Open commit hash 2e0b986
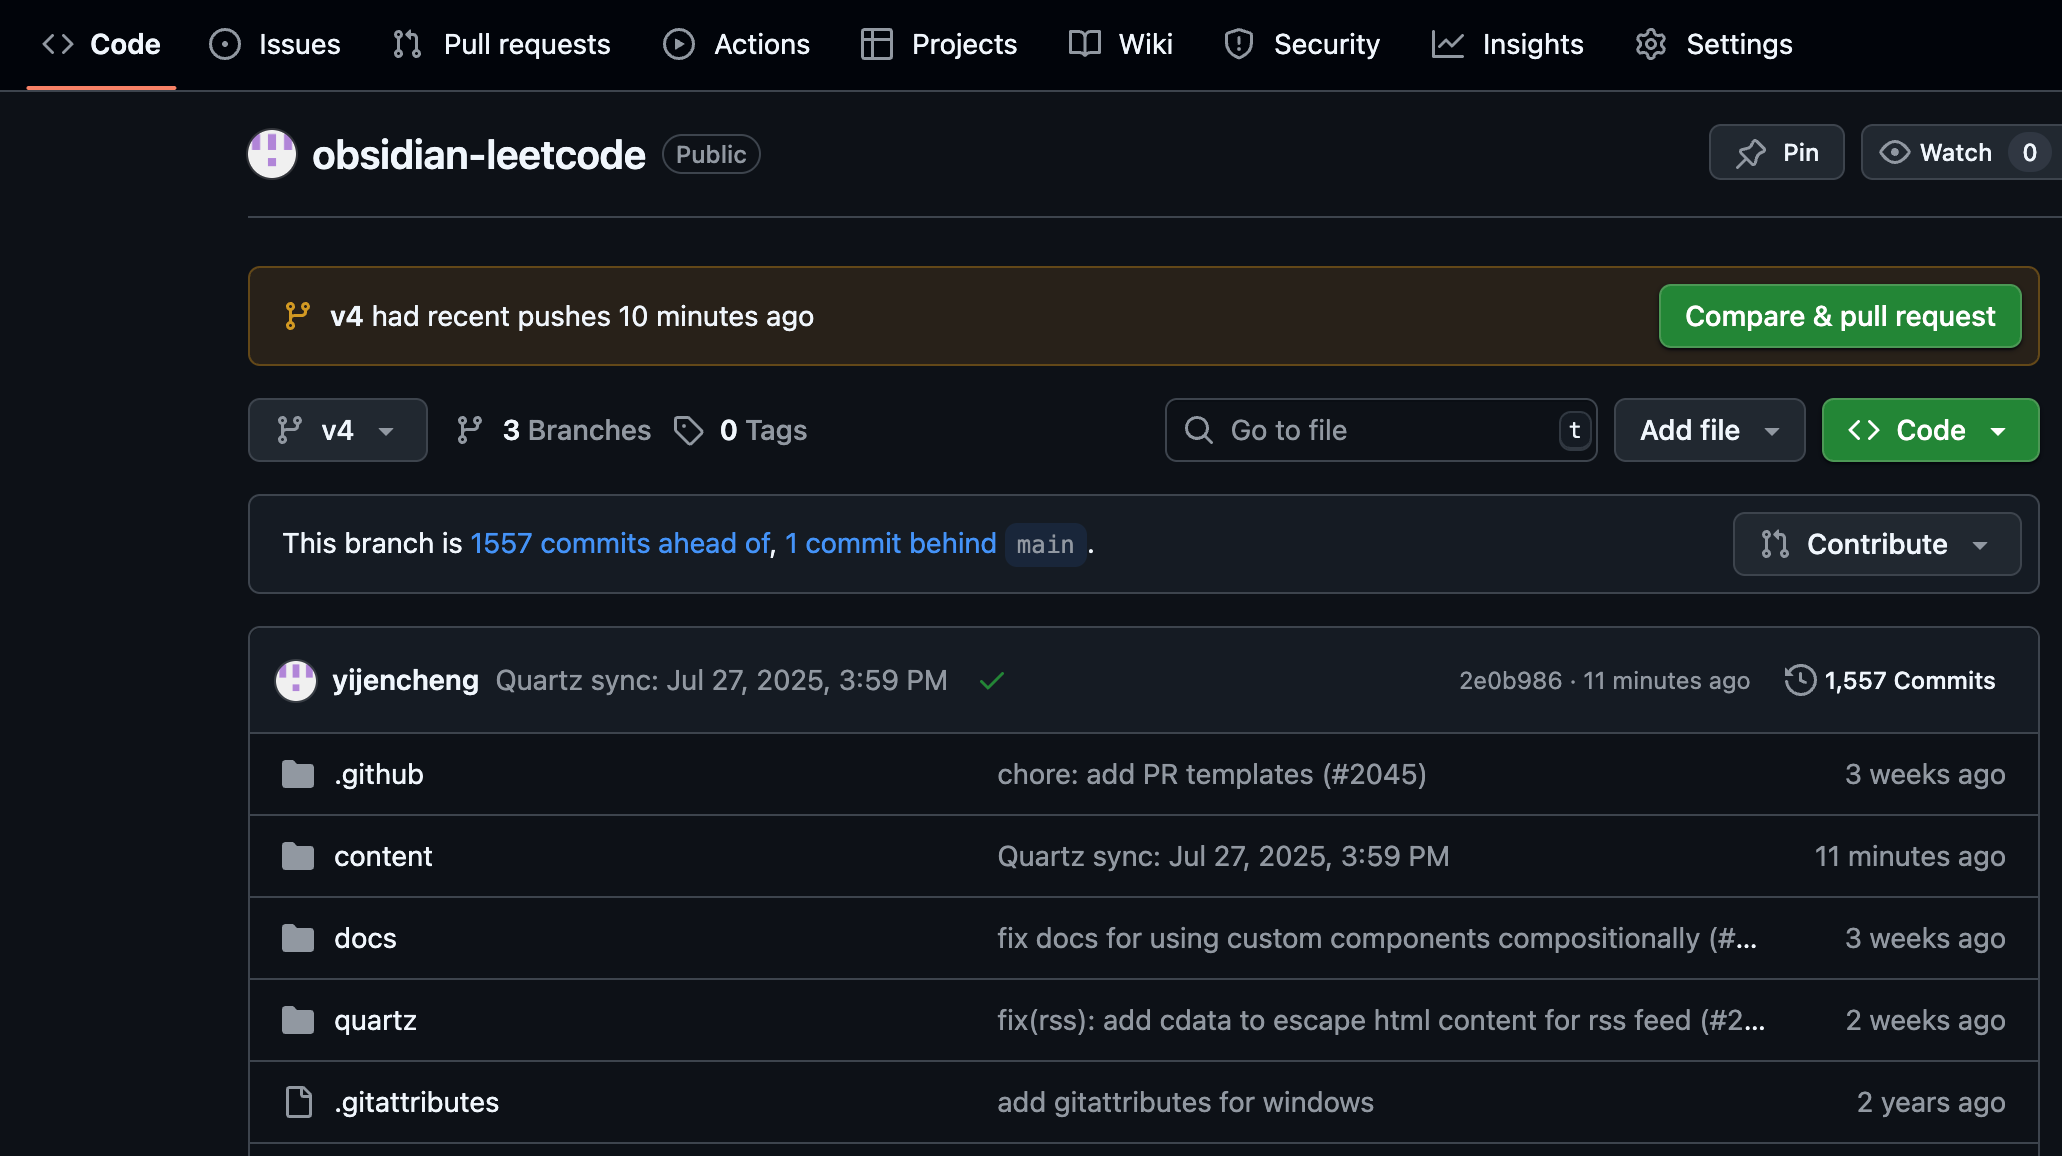 (x=1510, y=680)
